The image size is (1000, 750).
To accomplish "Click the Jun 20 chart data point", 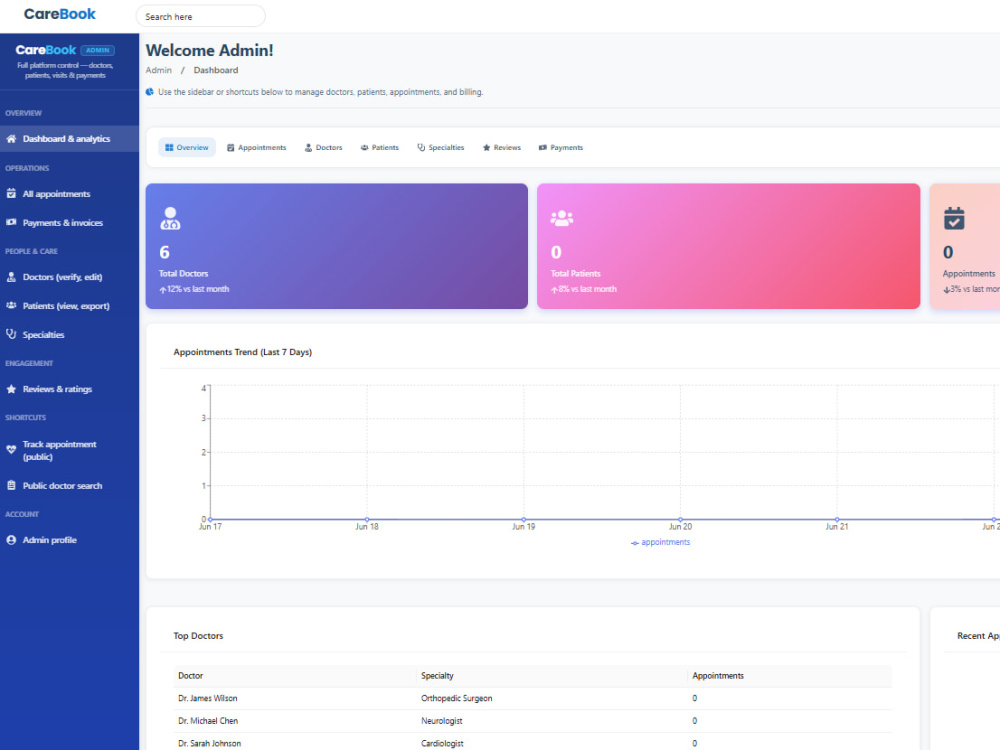I will tap(680, 519).
